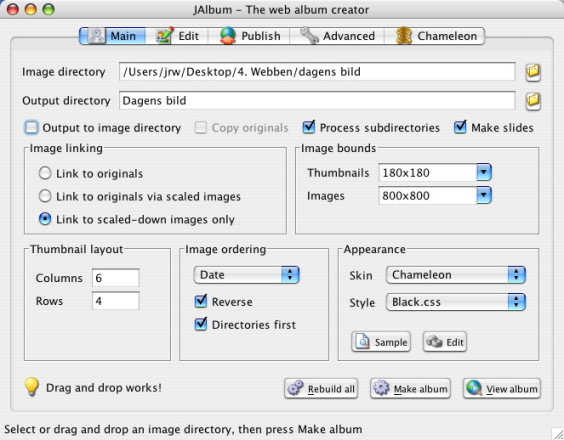
Task: Click the Columns number field
Action: pyautogui.click(x=115, y=278)
